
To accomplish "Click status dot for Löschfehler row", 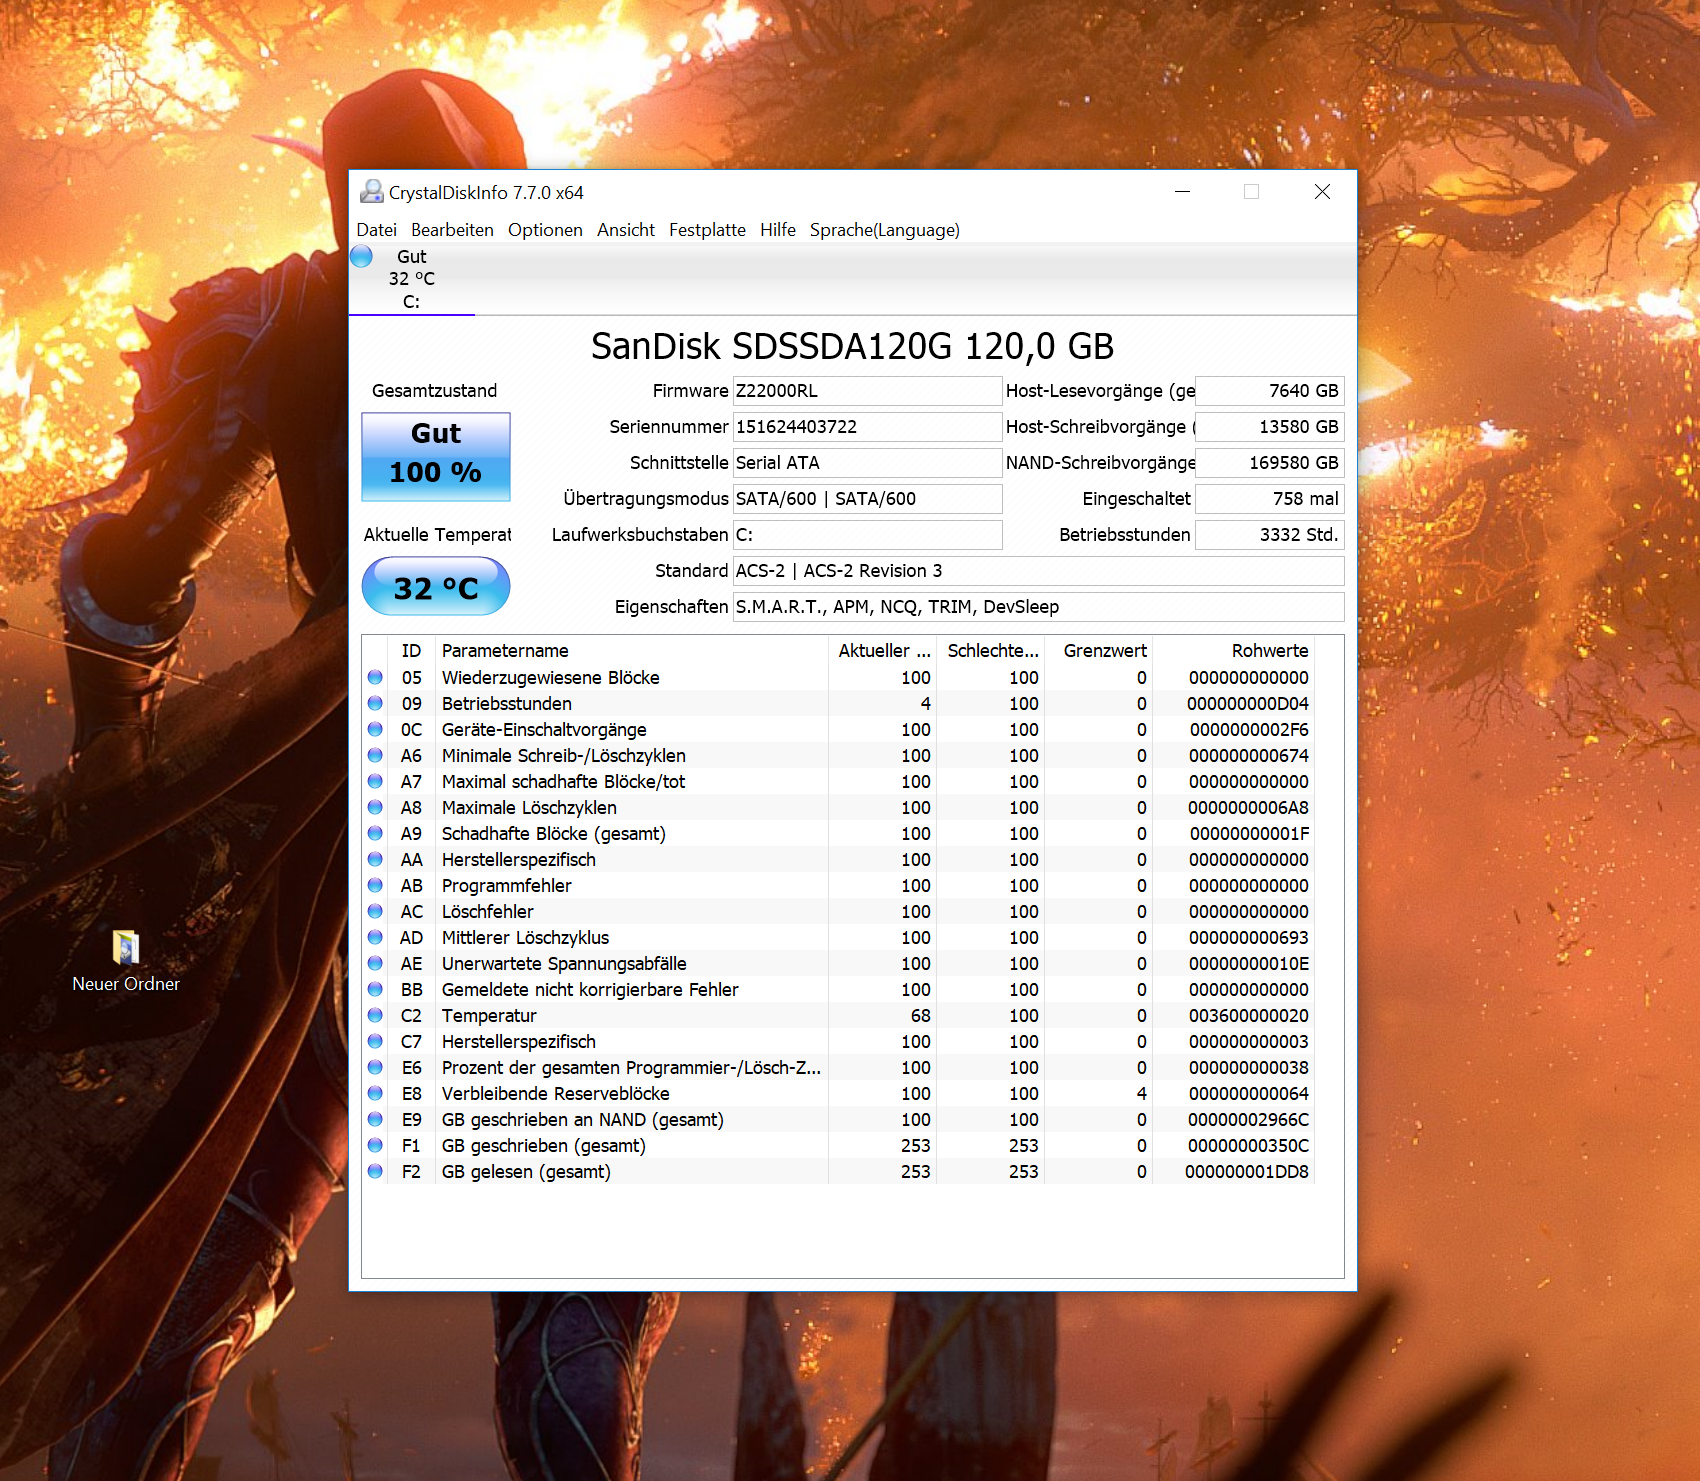I will (375, 911).
